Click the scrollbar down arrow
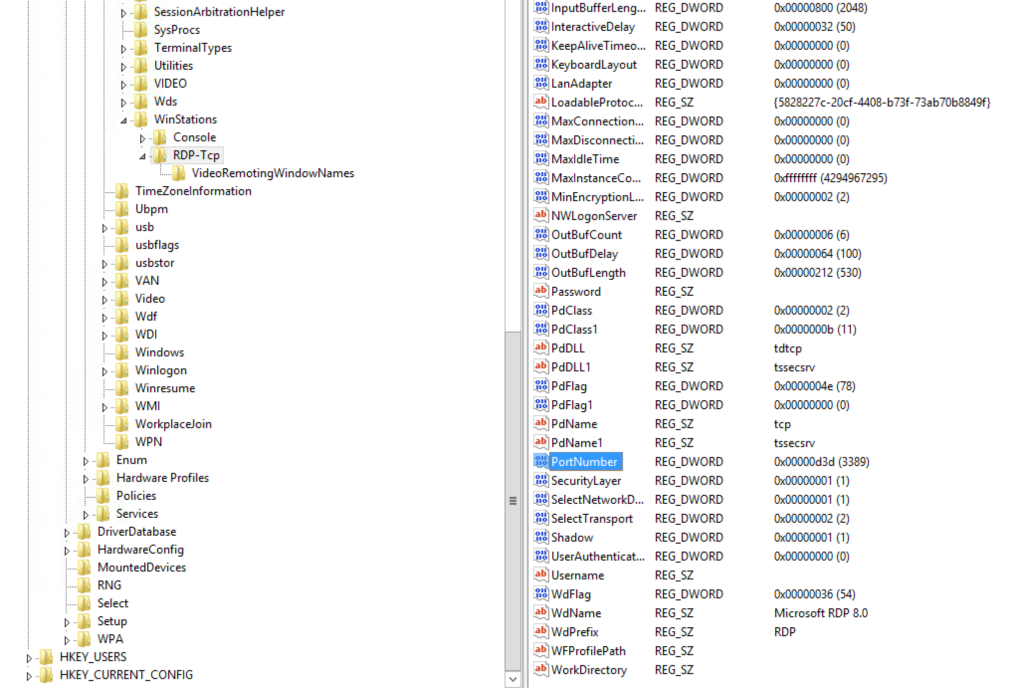Viewport: 1024px width, 688px height. click(513, 679)
